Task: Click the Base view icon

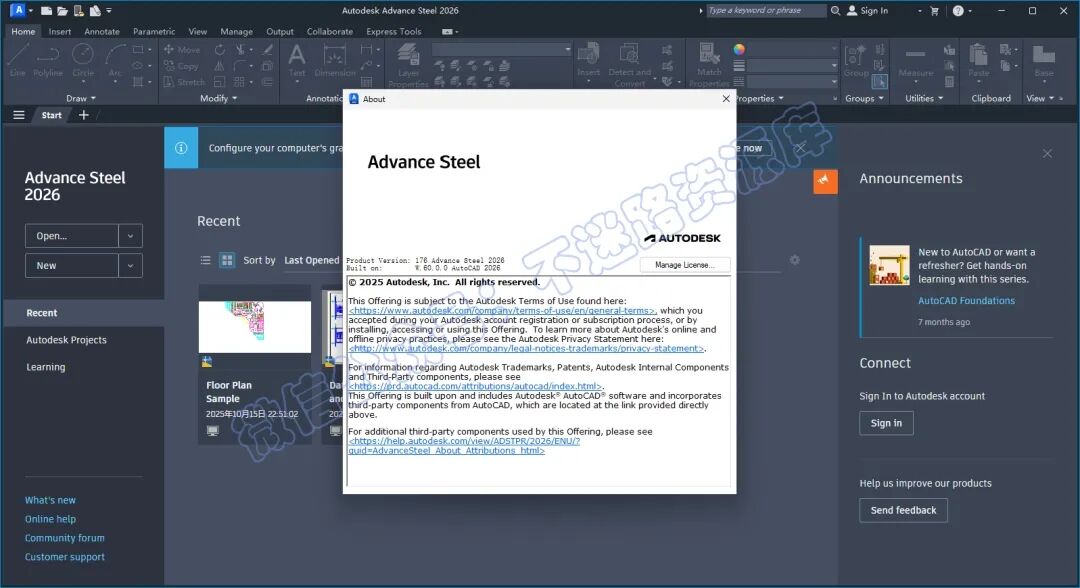Action: pyautogui.click(x=1043, y=60)
